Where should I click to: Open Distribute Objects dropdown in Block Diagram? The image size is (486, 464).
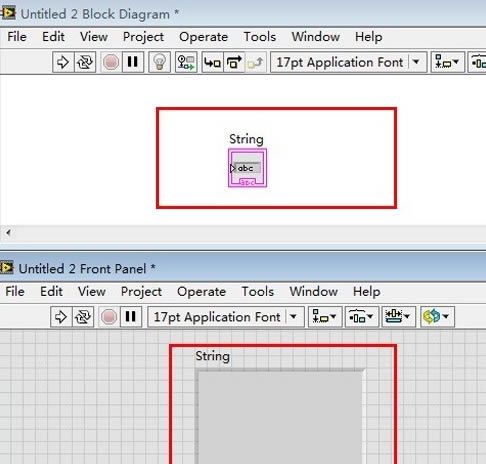pyautogui.click(x=477, y=62)
